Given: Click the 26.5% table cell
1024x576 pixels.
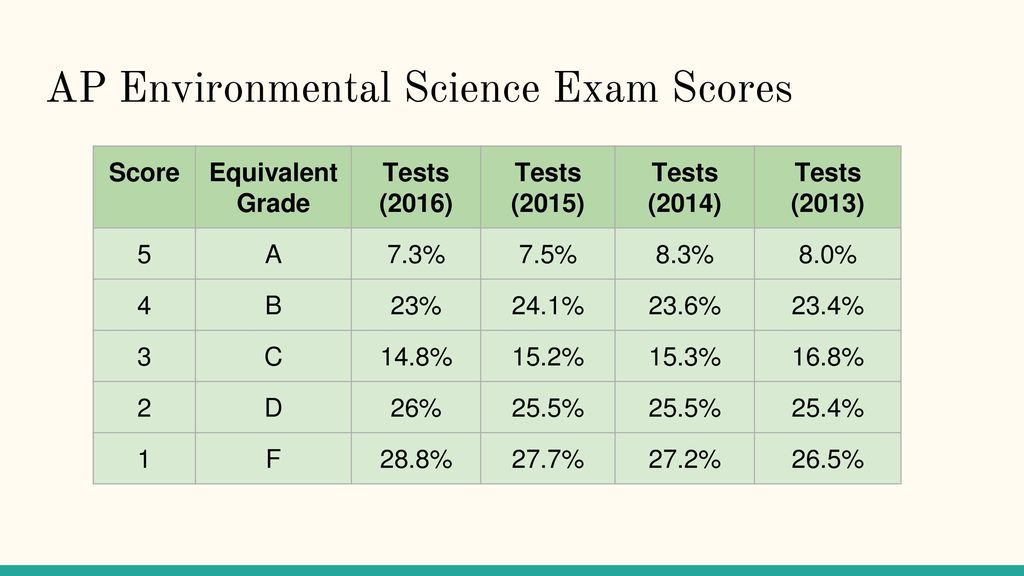Looking at the screenshot, I should tap(827, 459).
